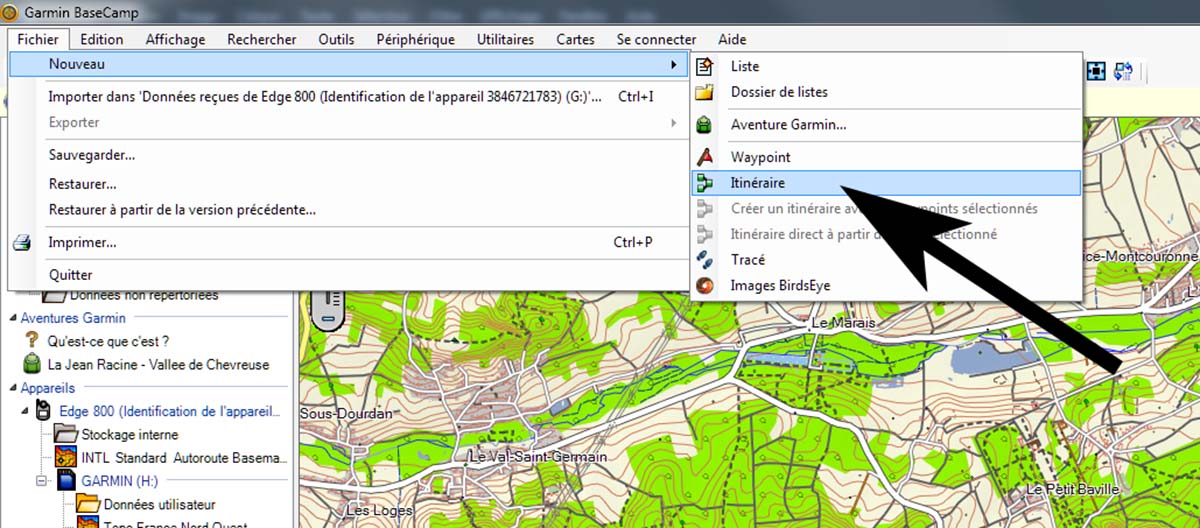Image resolution: width=1200 pixels, height=528 pixels.
Task: Click the toolbar icon with the blue arrows
Action: (1122, 71)
